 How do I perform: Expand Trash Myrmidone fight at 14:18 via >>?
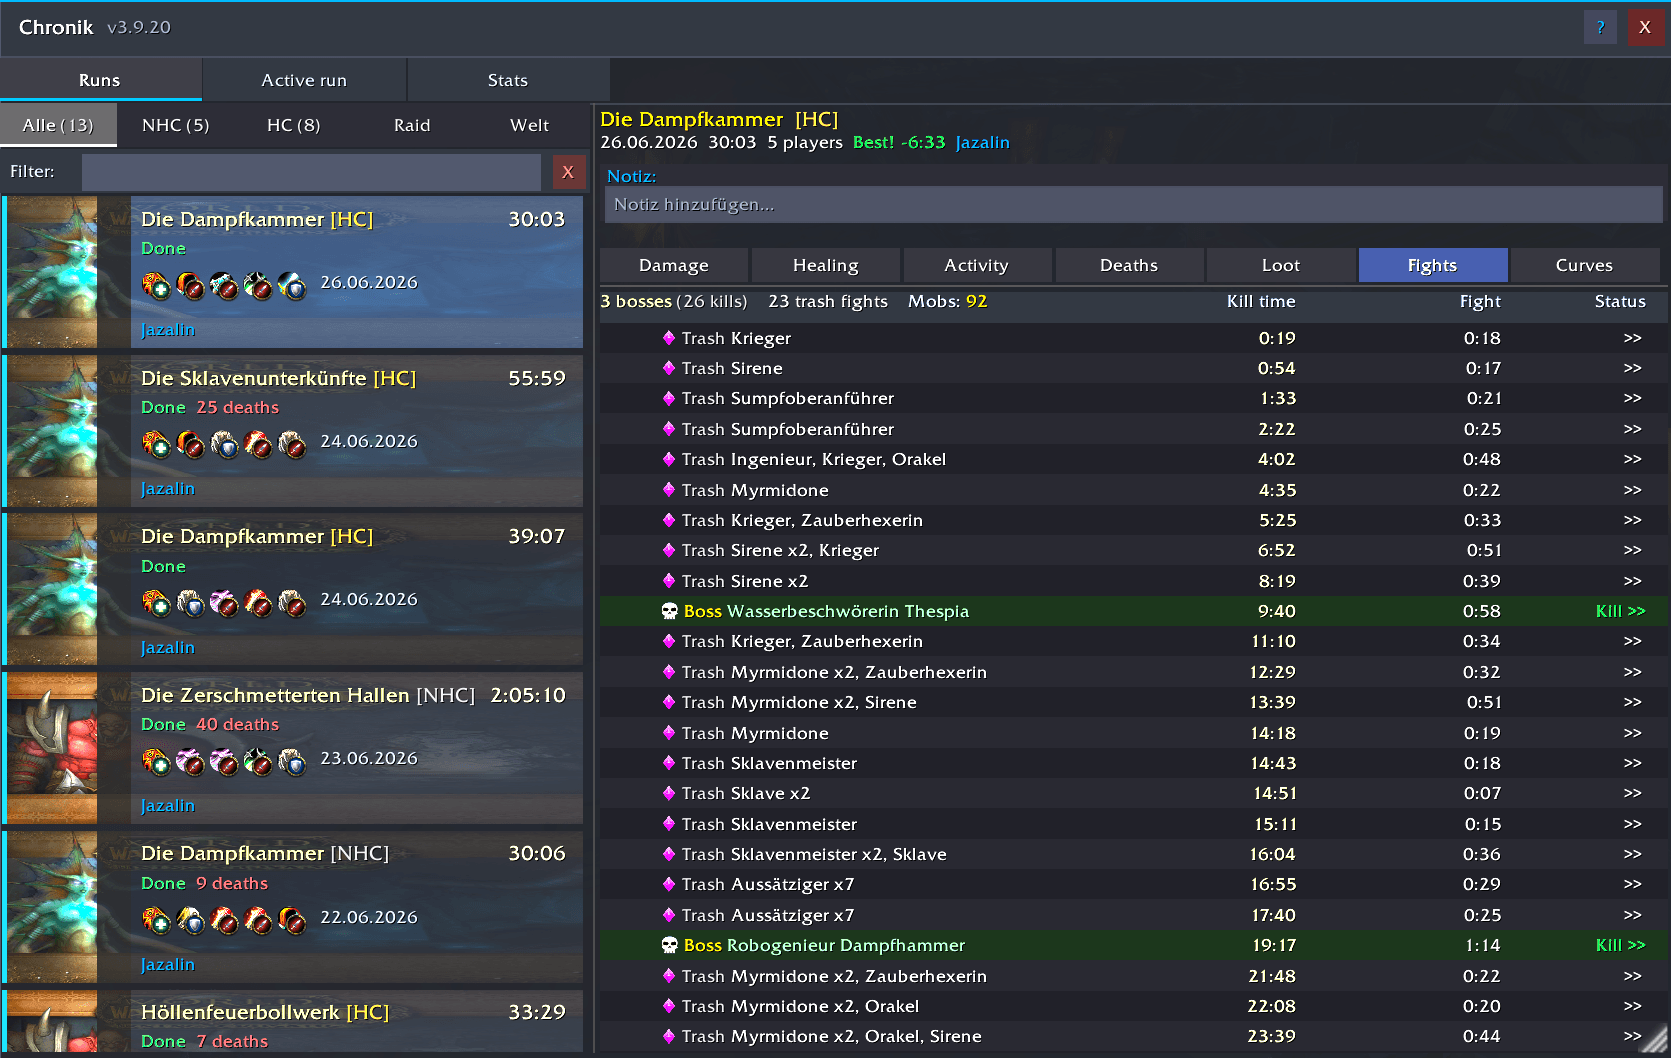pos(1633,733)
